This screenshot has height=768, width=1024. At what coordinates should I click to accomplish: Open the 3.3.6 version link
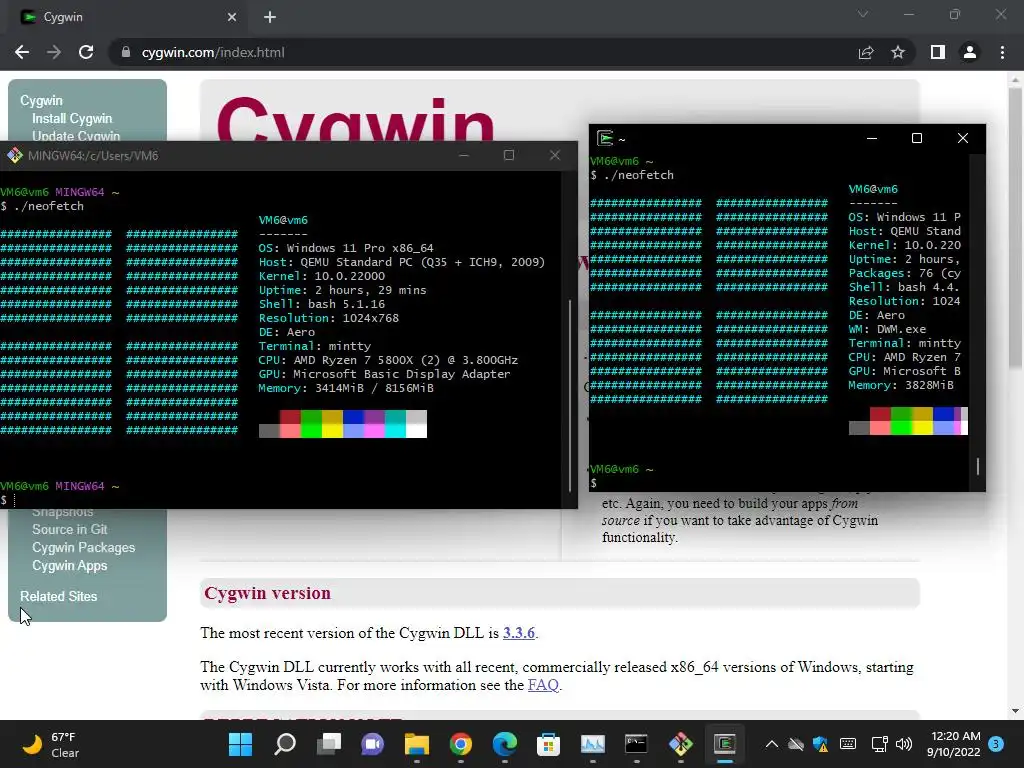coord(519,633)
